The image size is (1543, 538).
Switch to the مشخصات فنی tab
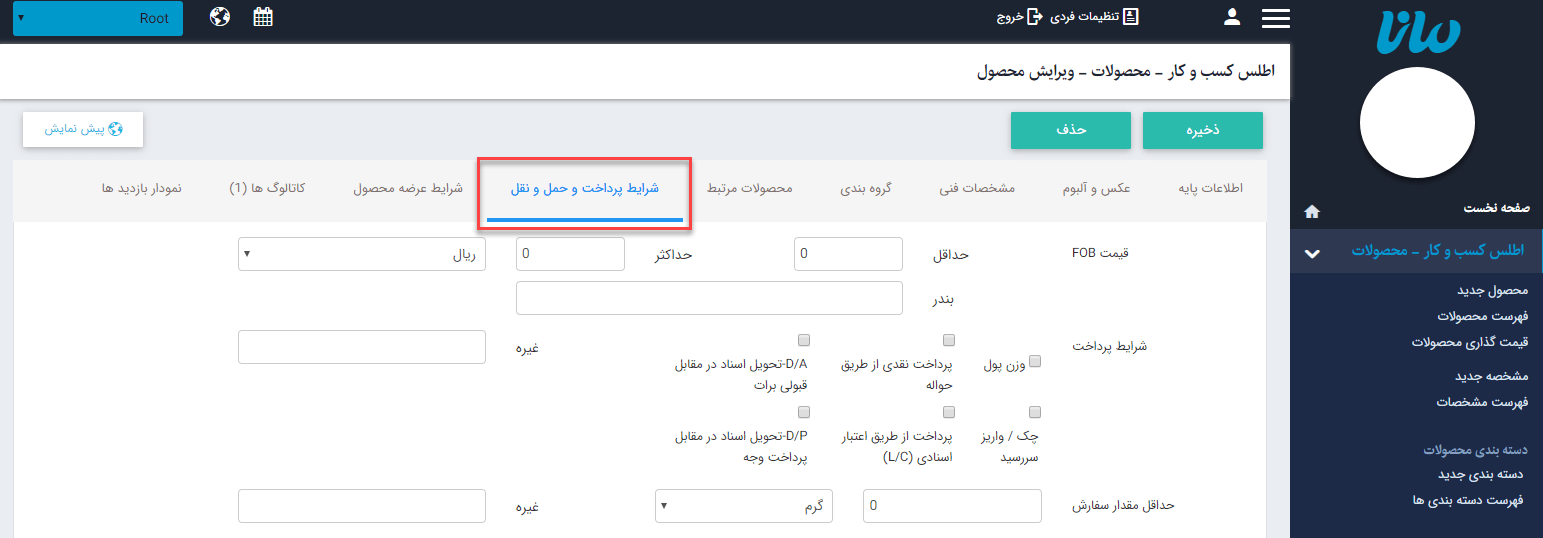pos(976,188)
